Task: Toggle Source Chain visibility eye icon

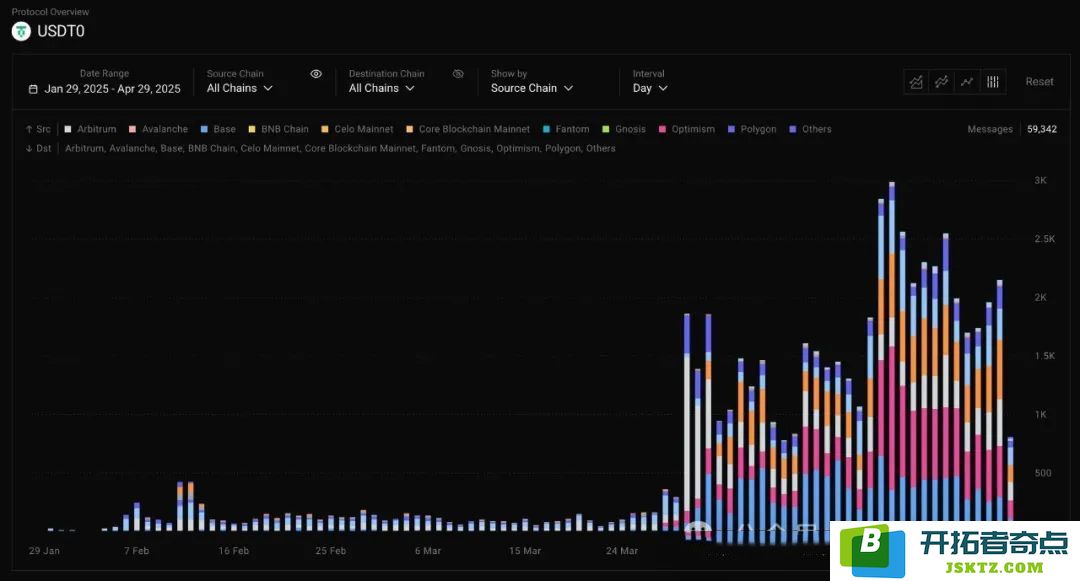Action: [x=316, y=74]
